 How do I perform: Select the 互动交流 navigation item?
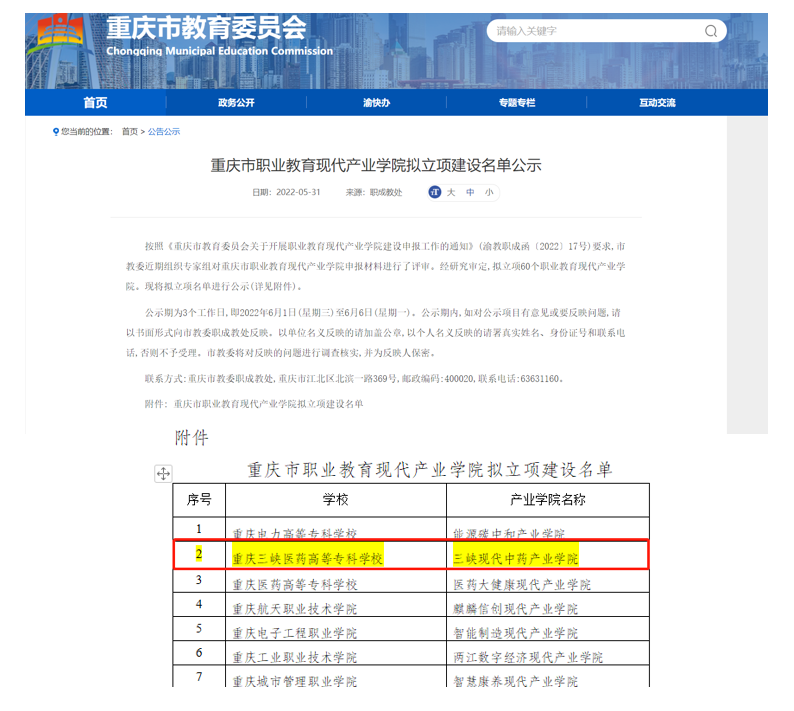pos(657,103)
